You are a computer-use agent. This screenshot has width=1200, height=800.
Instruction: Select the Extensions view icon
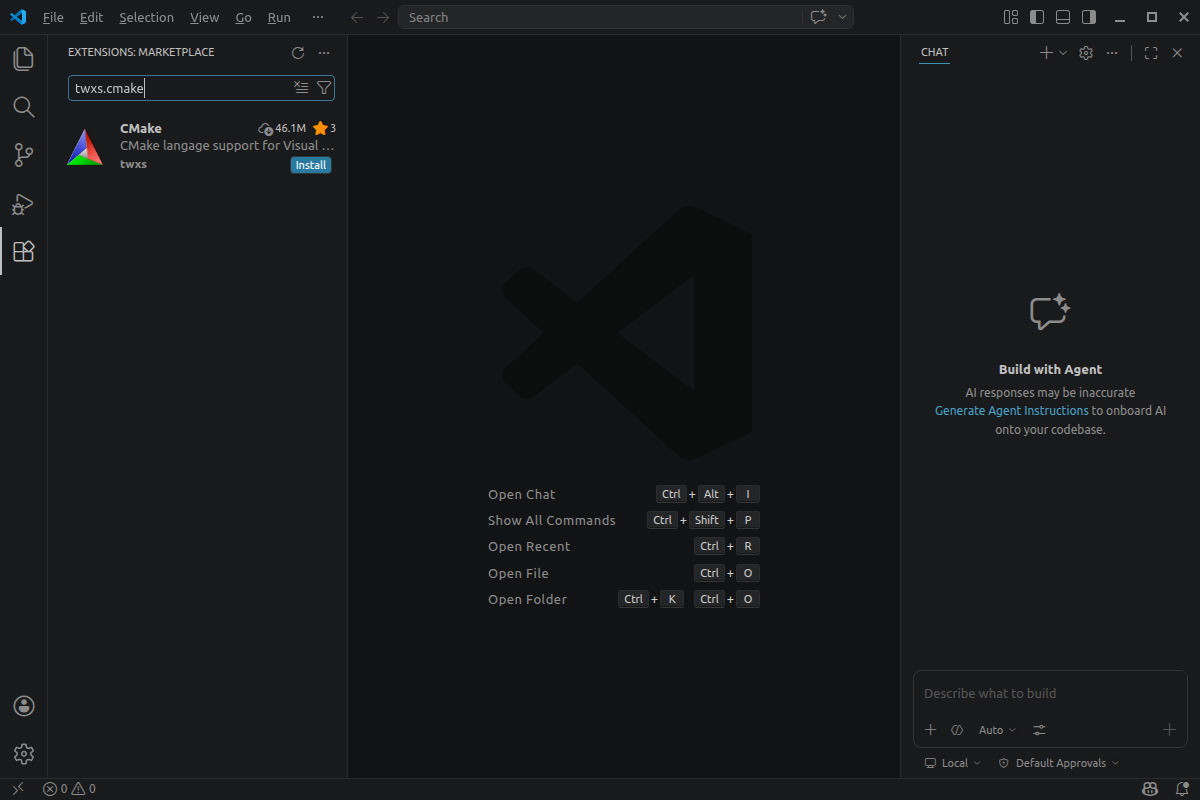click(x=23, y=251)
